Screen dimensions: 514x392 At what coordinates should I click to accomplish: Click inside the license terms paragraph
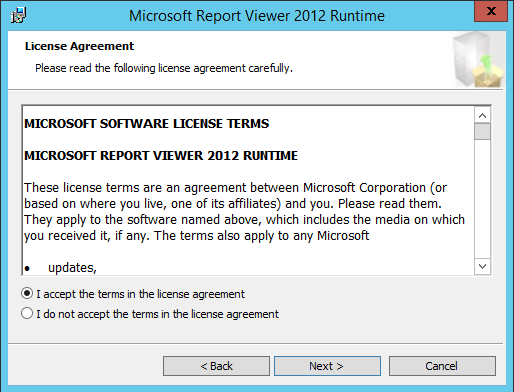pos(244,212)
